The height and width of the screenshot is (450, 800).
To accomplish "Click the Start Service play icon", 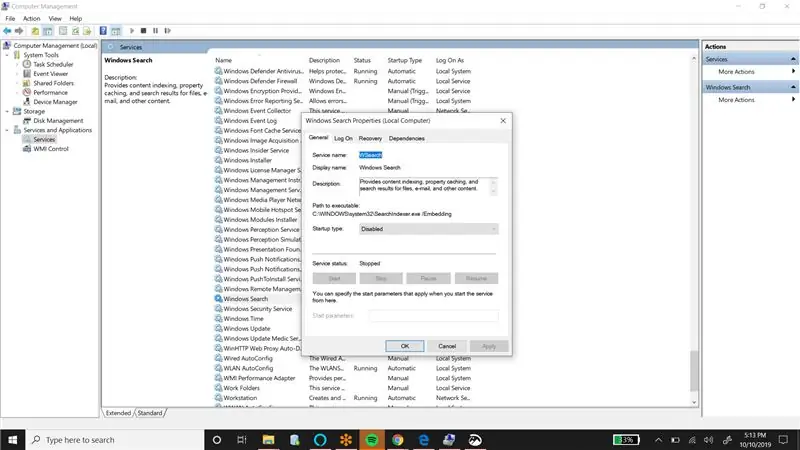I will tap(132, 31).
